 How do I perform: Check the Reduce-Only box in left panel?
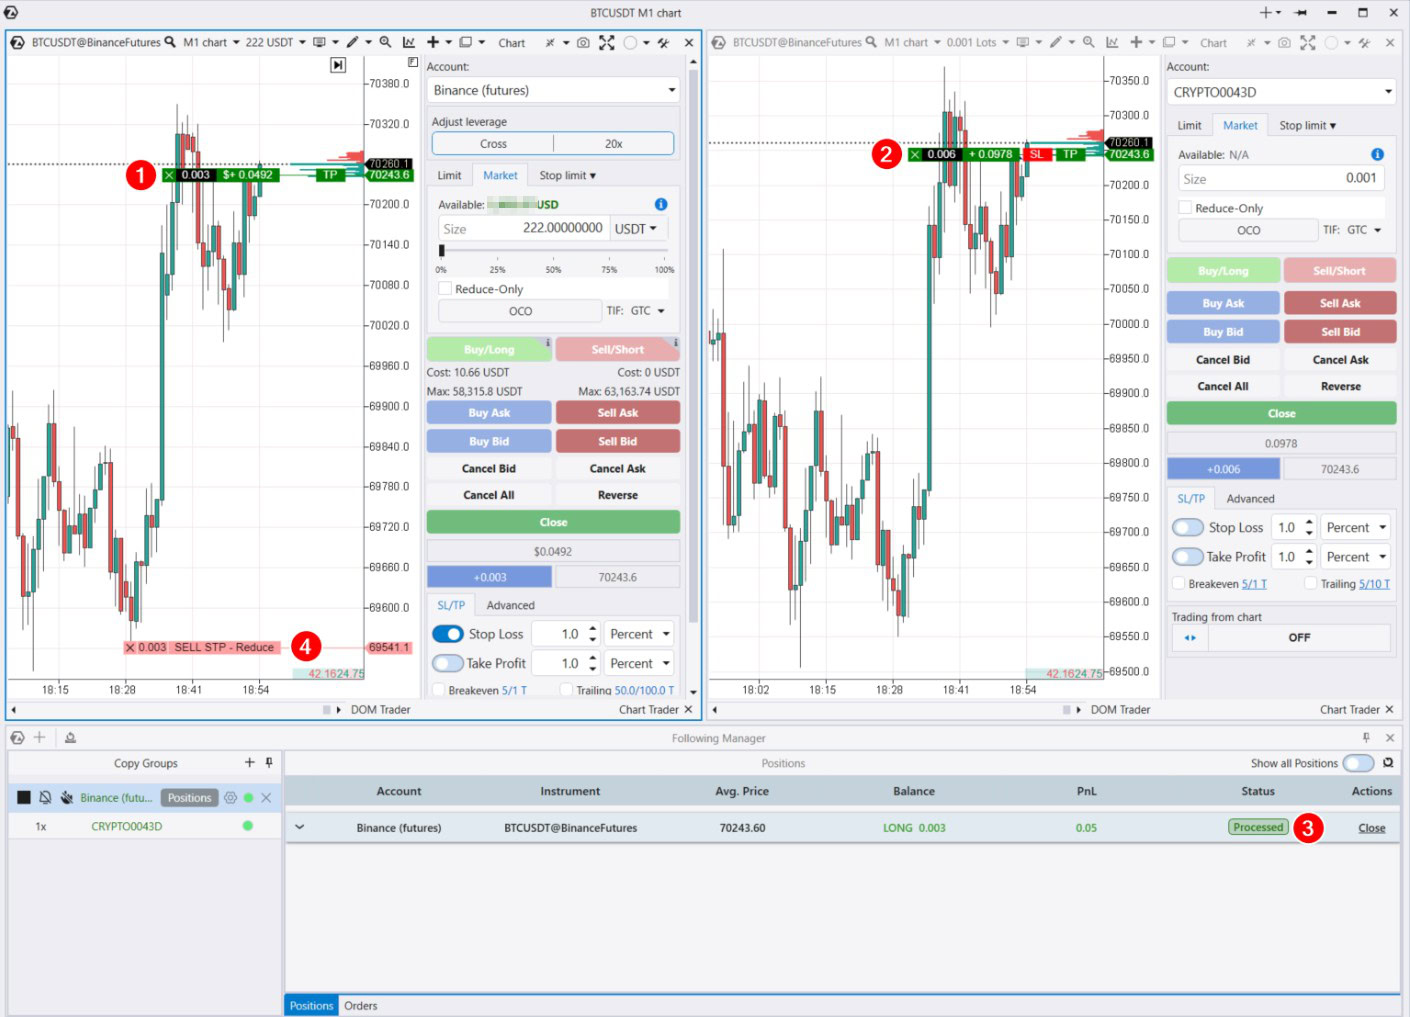pos(446,289)
